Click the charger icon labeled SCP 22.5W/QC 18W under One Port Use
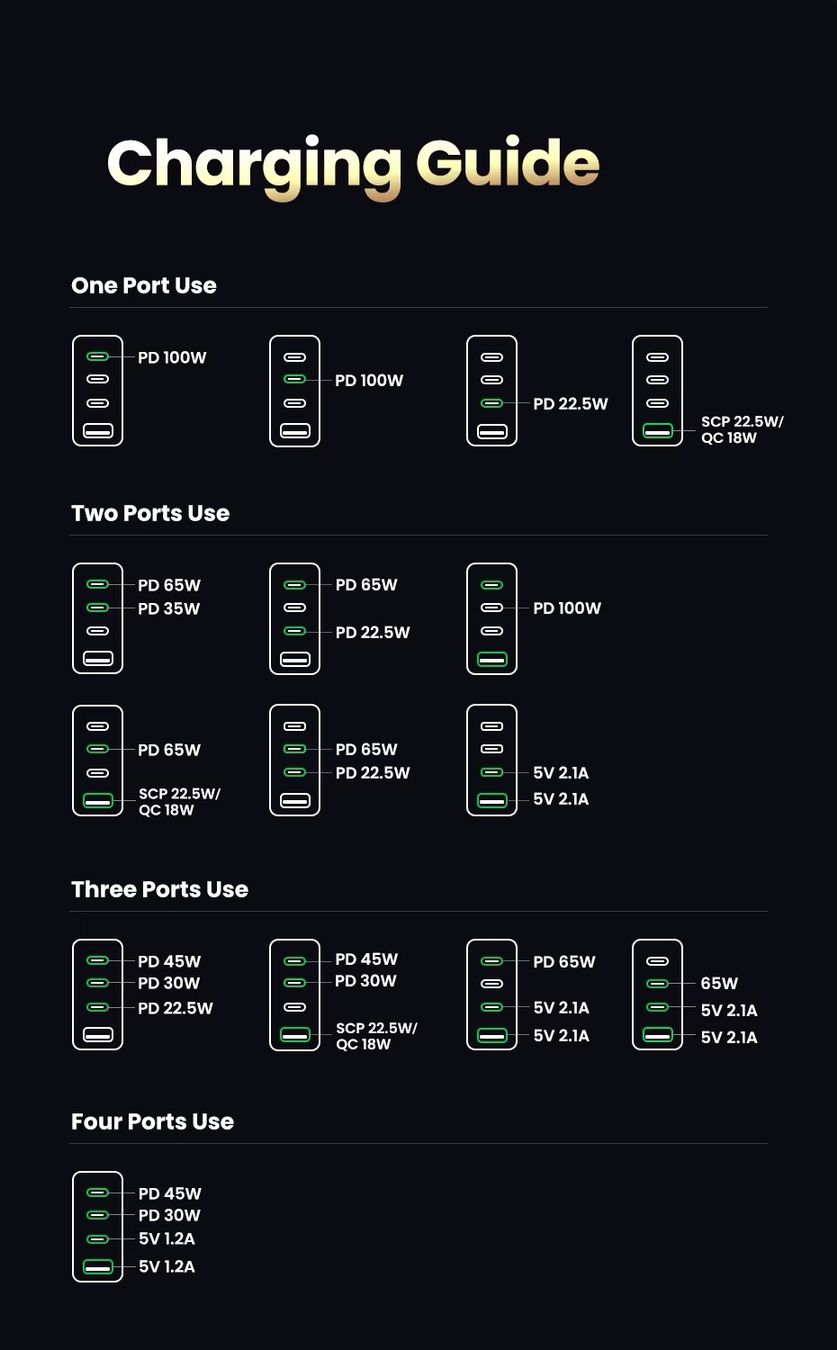 658,391
